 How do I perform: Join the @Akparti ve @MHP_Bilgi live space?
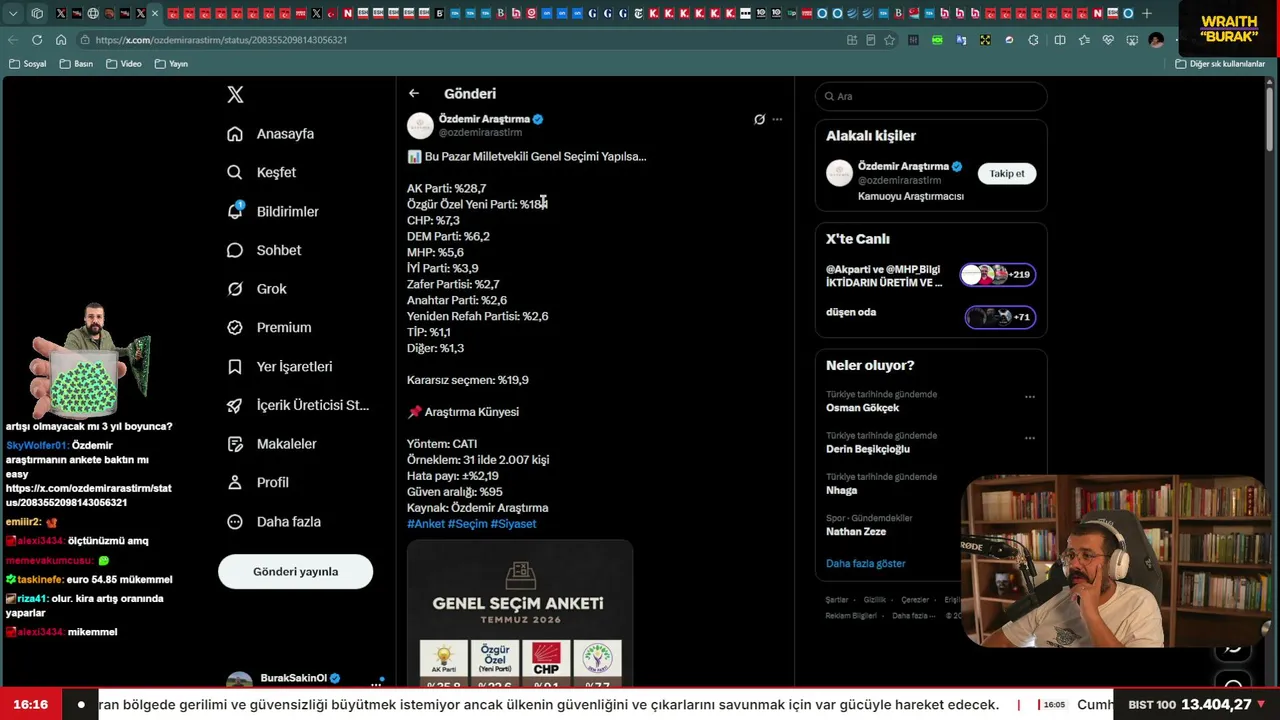pyautogui.click(x=931, y=275)
